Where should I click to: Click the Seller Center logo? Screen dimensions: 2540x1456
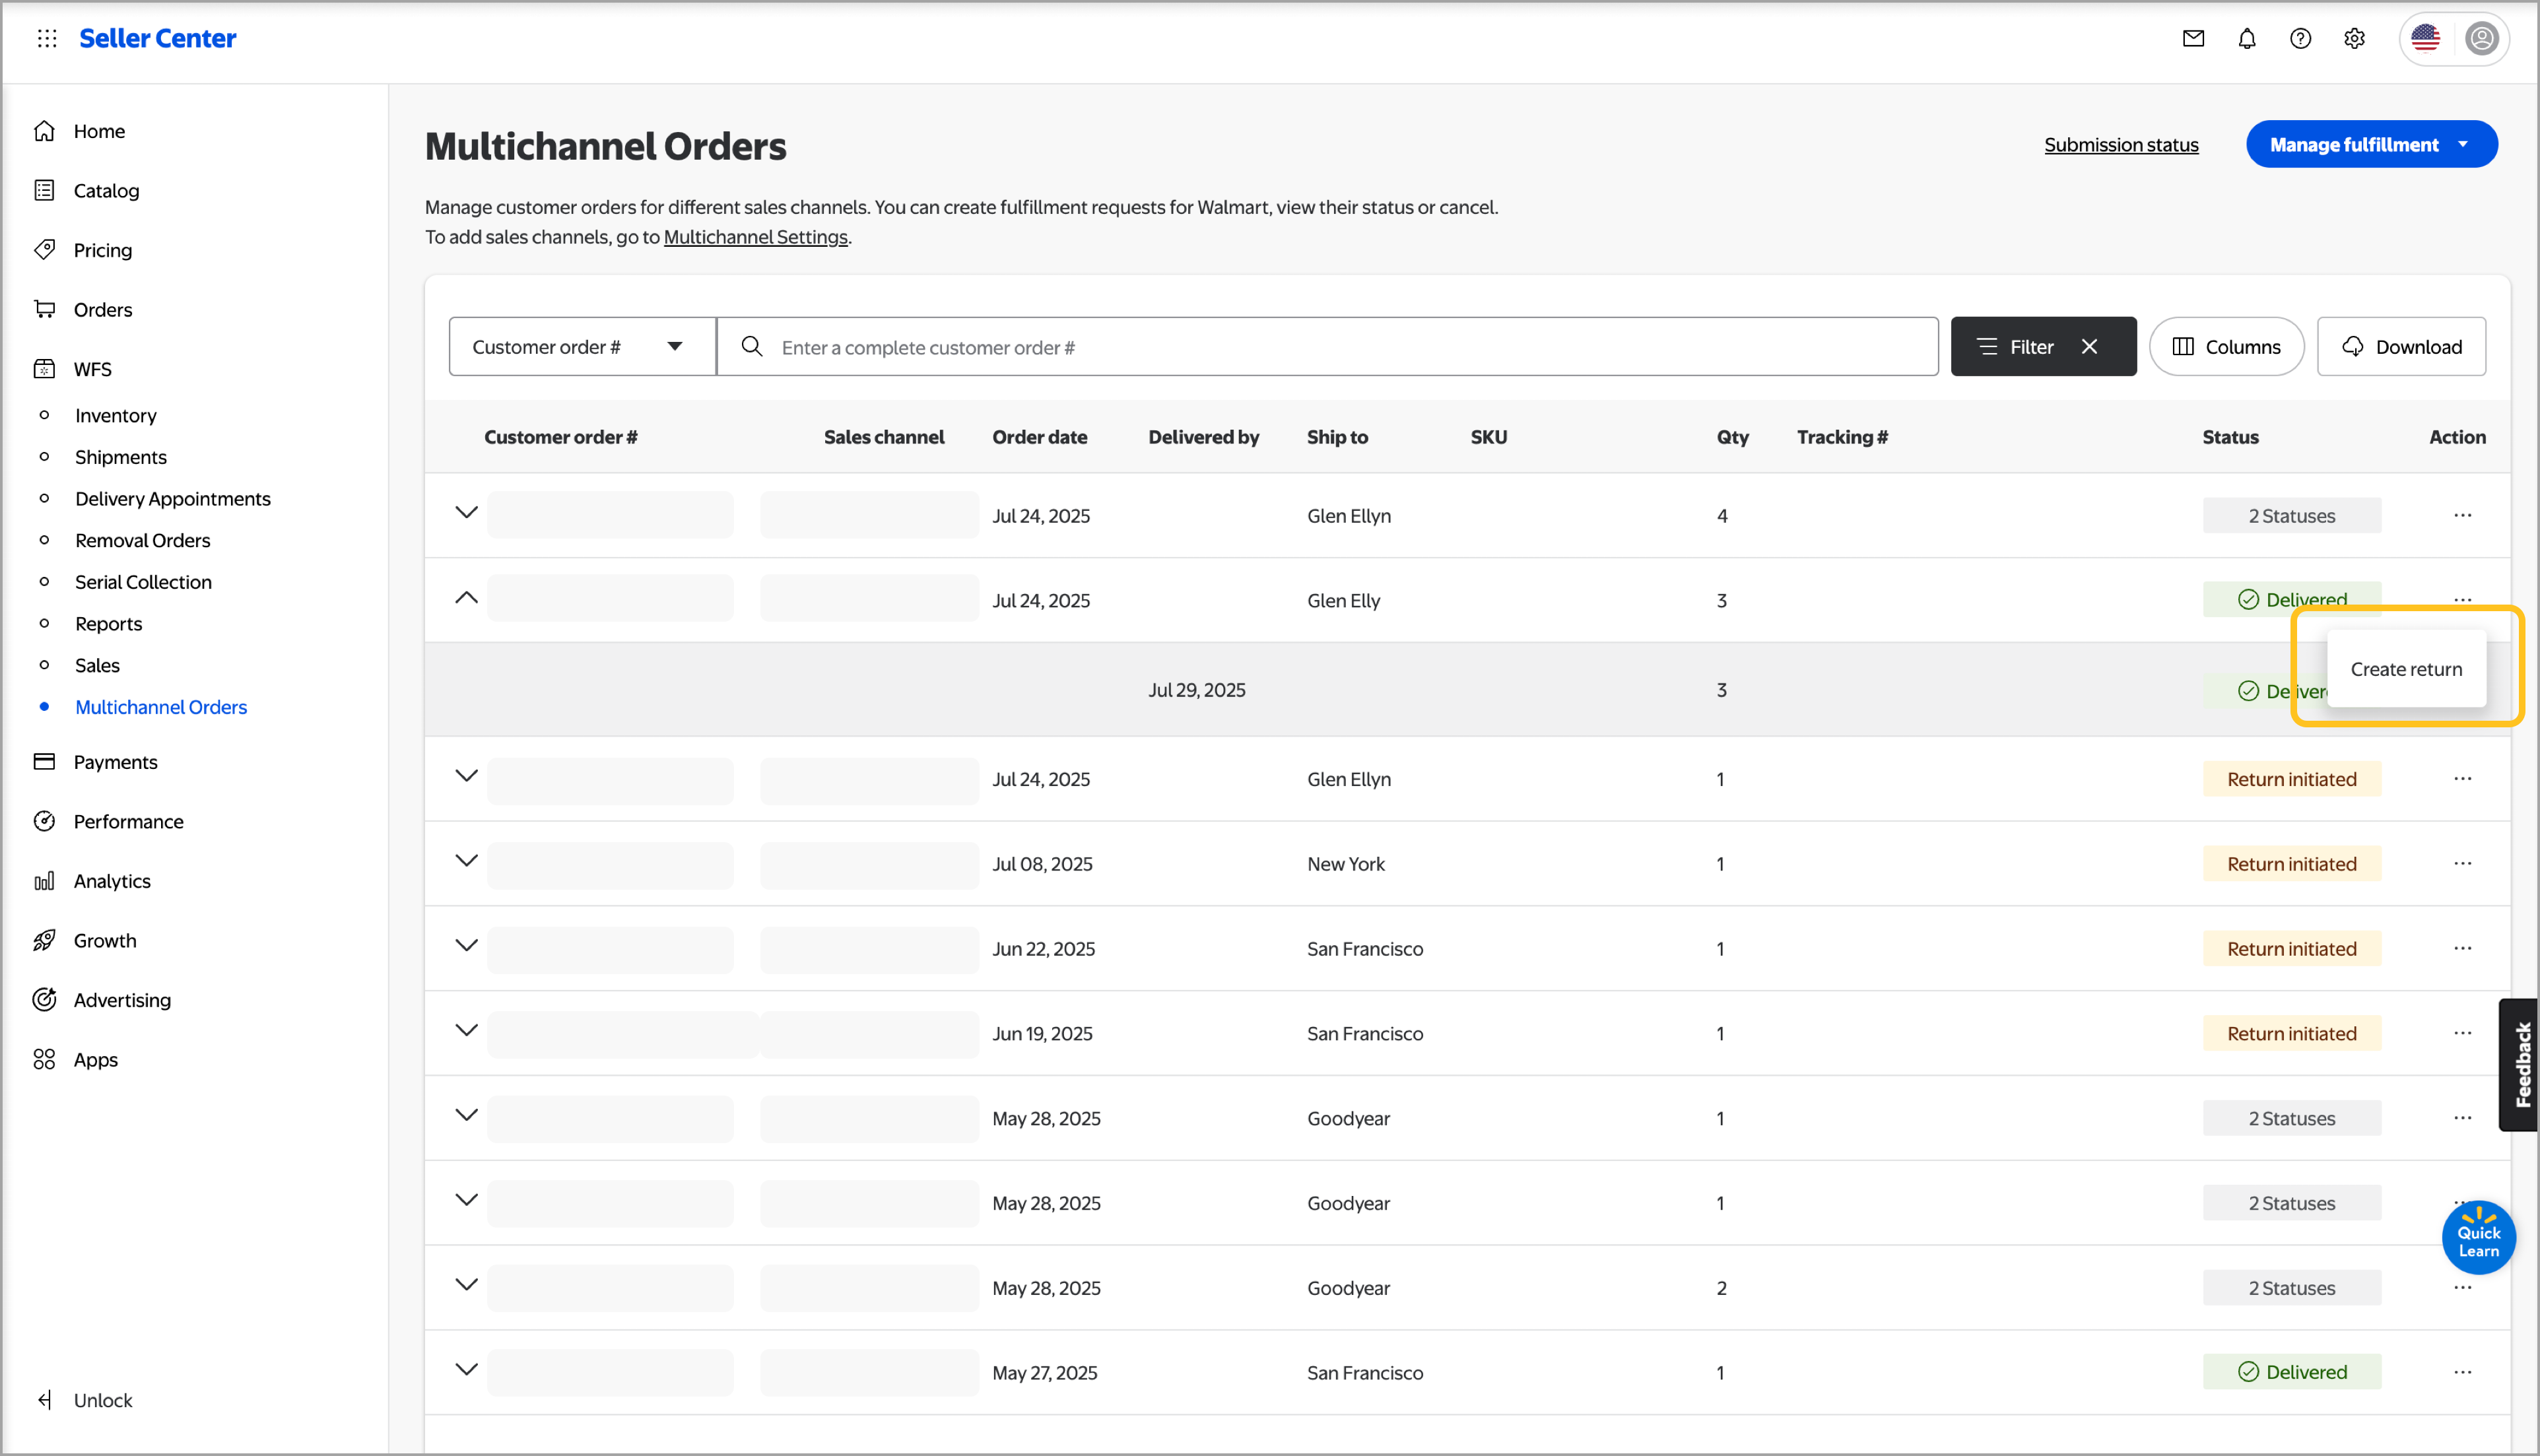click(x=157, y=38)
